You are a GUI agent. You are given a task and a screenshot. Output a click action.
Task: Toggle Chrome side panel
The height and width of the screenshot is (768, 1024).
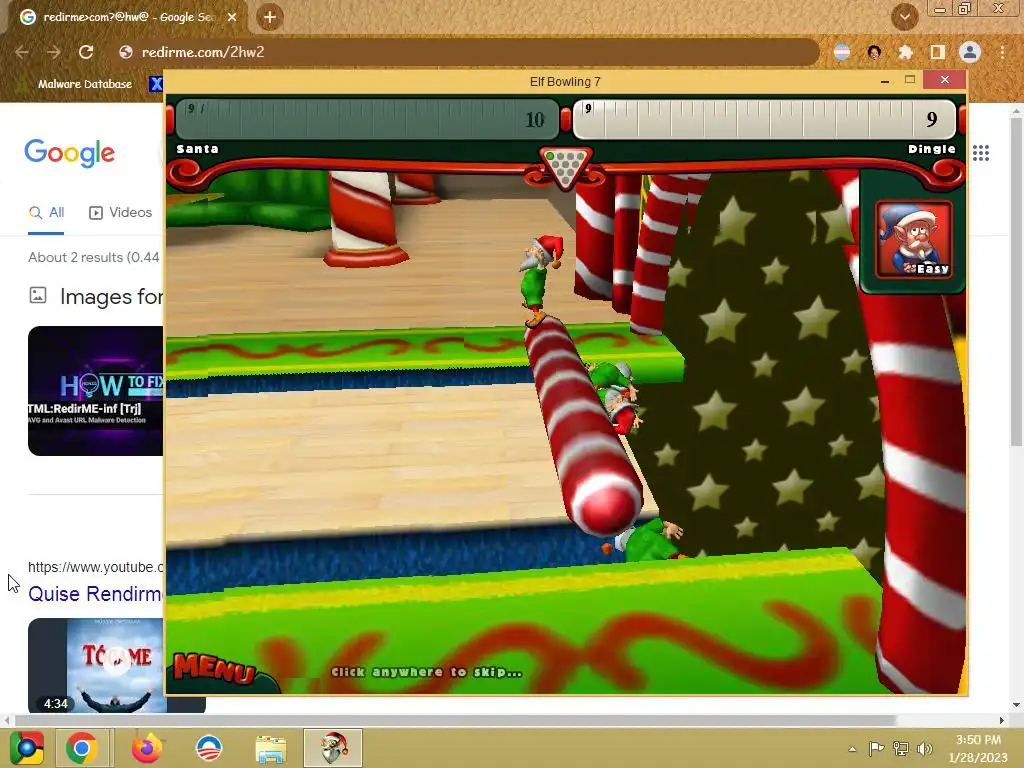point(938,52)
